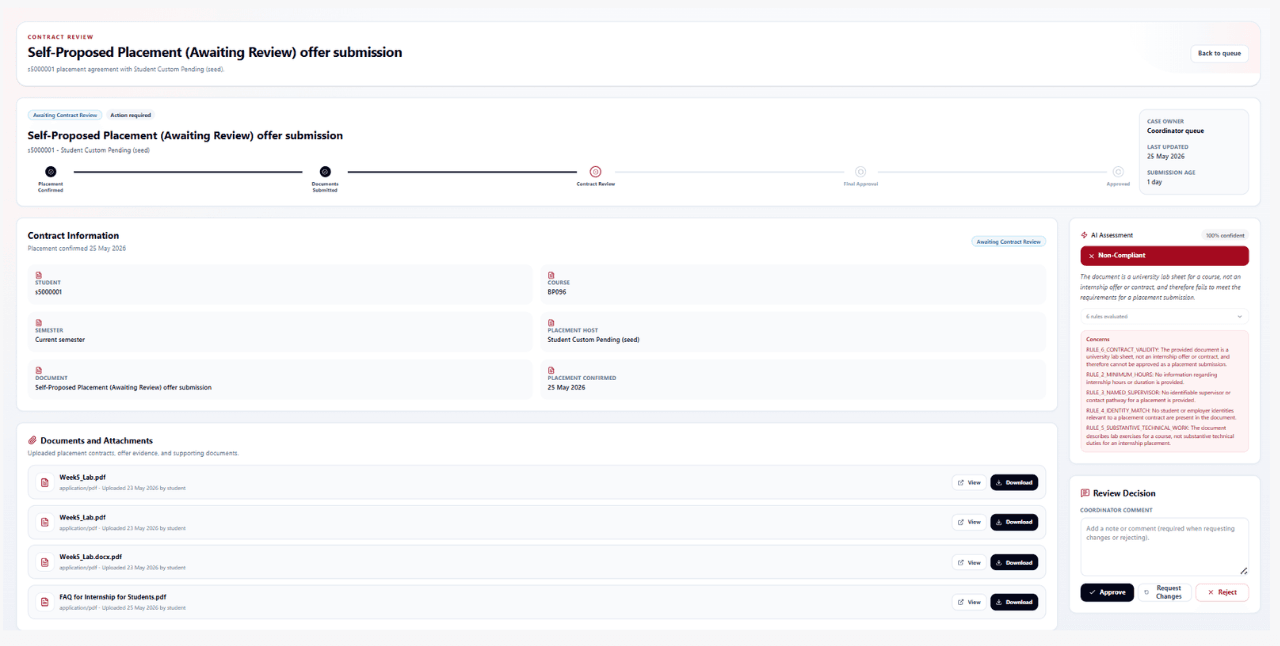Click the icon above the COURSE label
Viewport: 1280px width, 646px height.
click(551, 275)
